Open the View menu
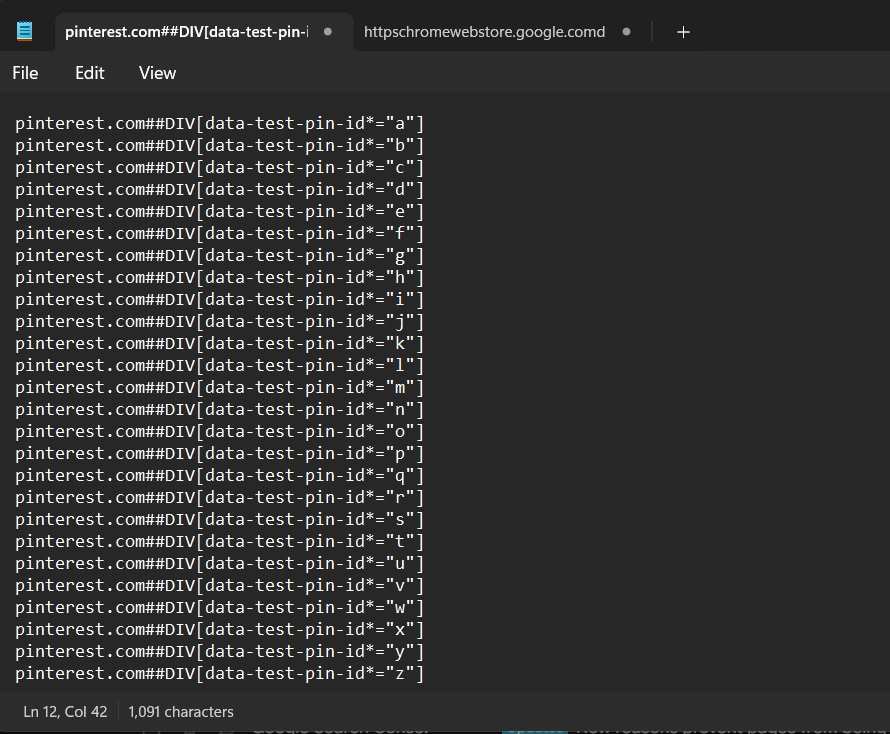The height and width of the screenshot is (734, 890). click(157, 73)
